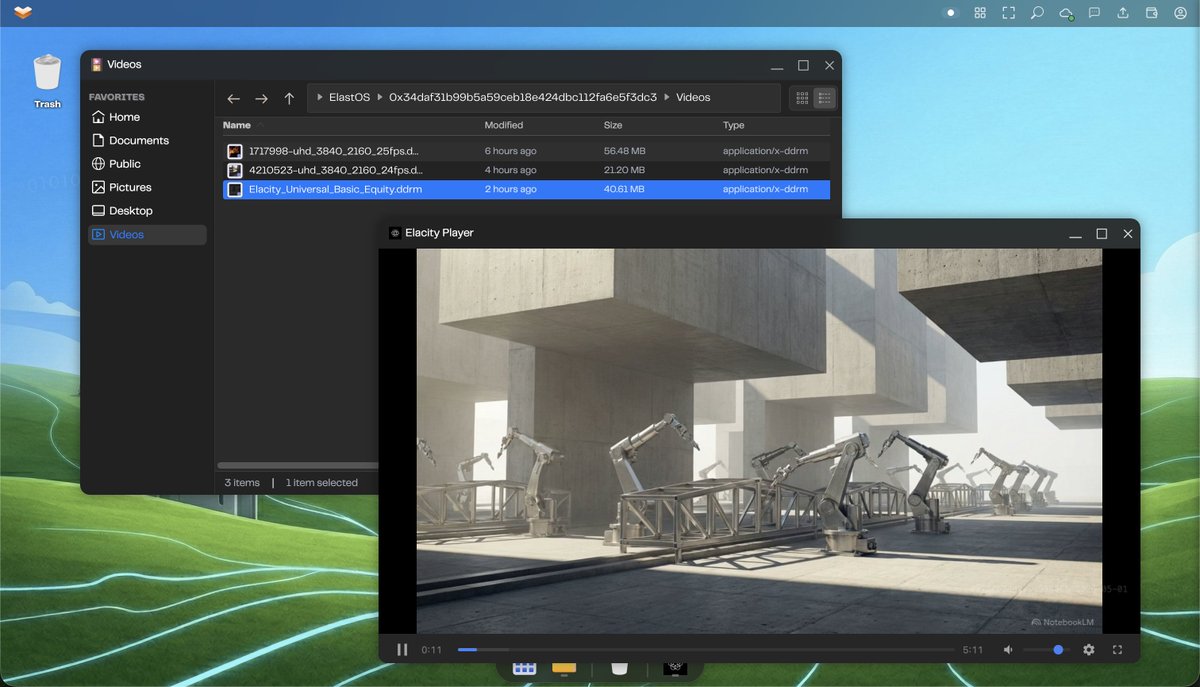1200x687 pixels.
Task: Open Desktop in Favorites sidebar
Action: 147,211
